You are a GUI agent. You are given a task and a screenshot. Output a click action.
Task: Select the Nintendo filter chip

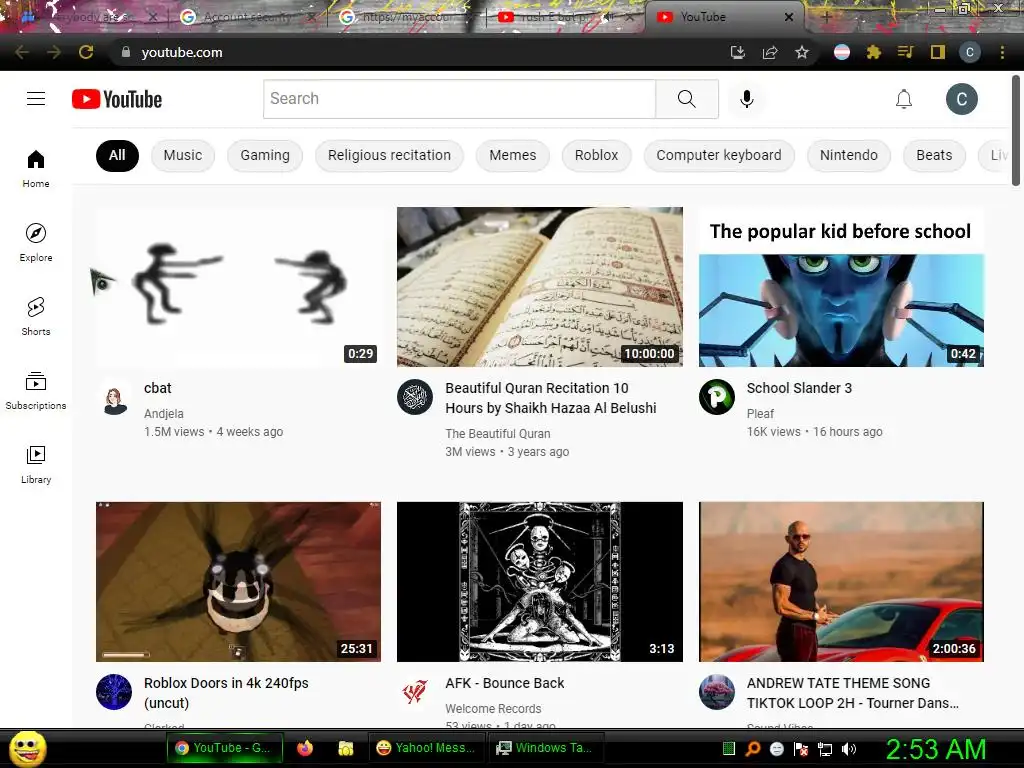coord(848,155)
